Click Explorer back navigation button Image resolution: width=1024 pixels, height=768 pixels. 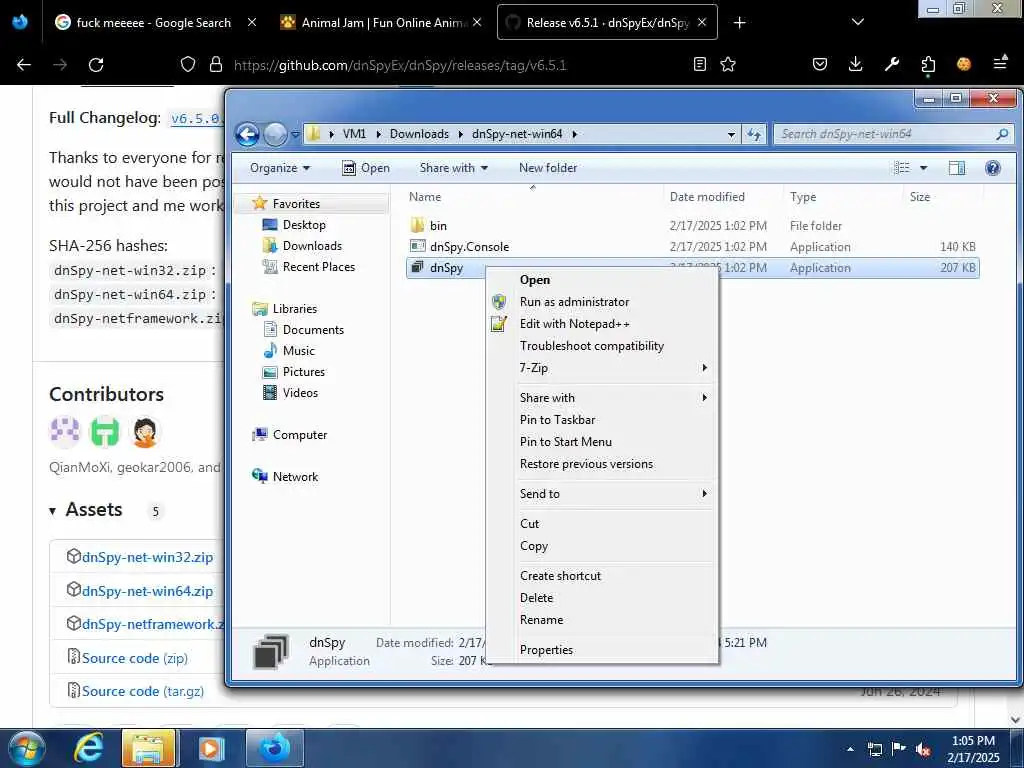[x=248, y=134]
